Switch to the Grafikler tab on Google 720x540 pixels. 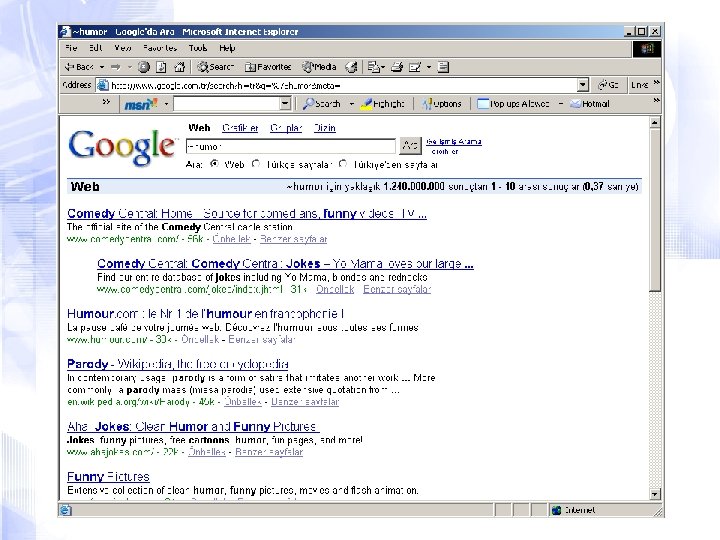(240, 128)
